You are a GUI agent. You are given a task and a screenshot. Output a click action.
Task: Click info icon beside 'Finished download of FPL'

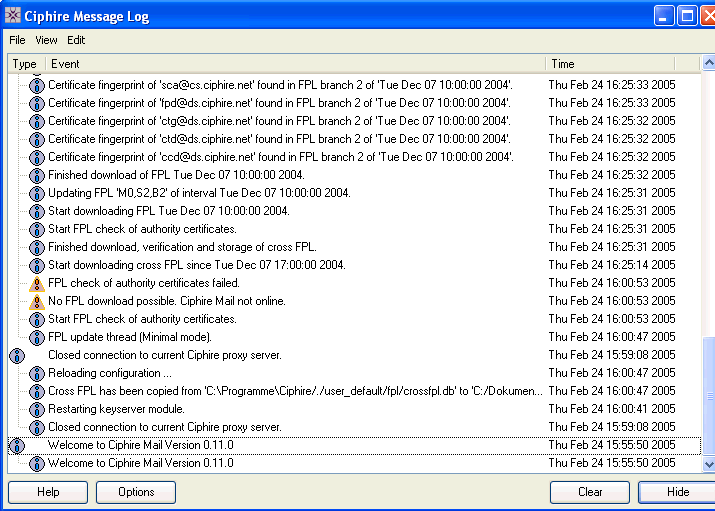[x=36, y=175]
